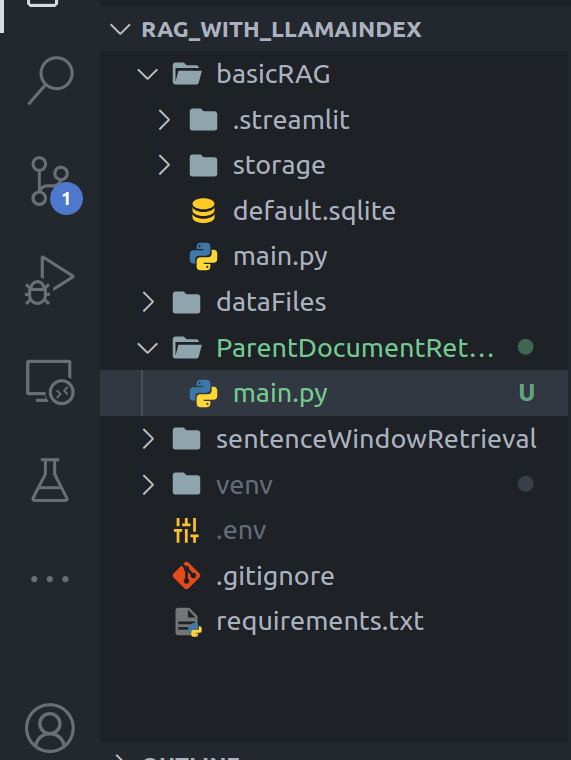The width and height of the screenshot is (571, 760).
Task: Click gray status dot on venv row
Action: pyautogui.click(x=525, y=484)
